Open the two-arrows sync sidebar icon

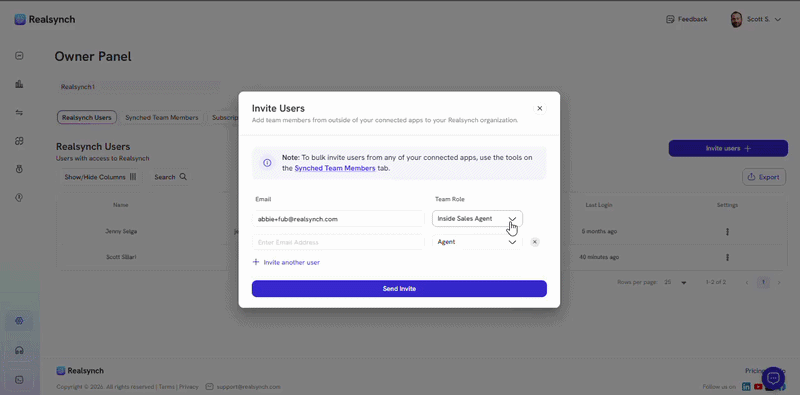(19, 113)
